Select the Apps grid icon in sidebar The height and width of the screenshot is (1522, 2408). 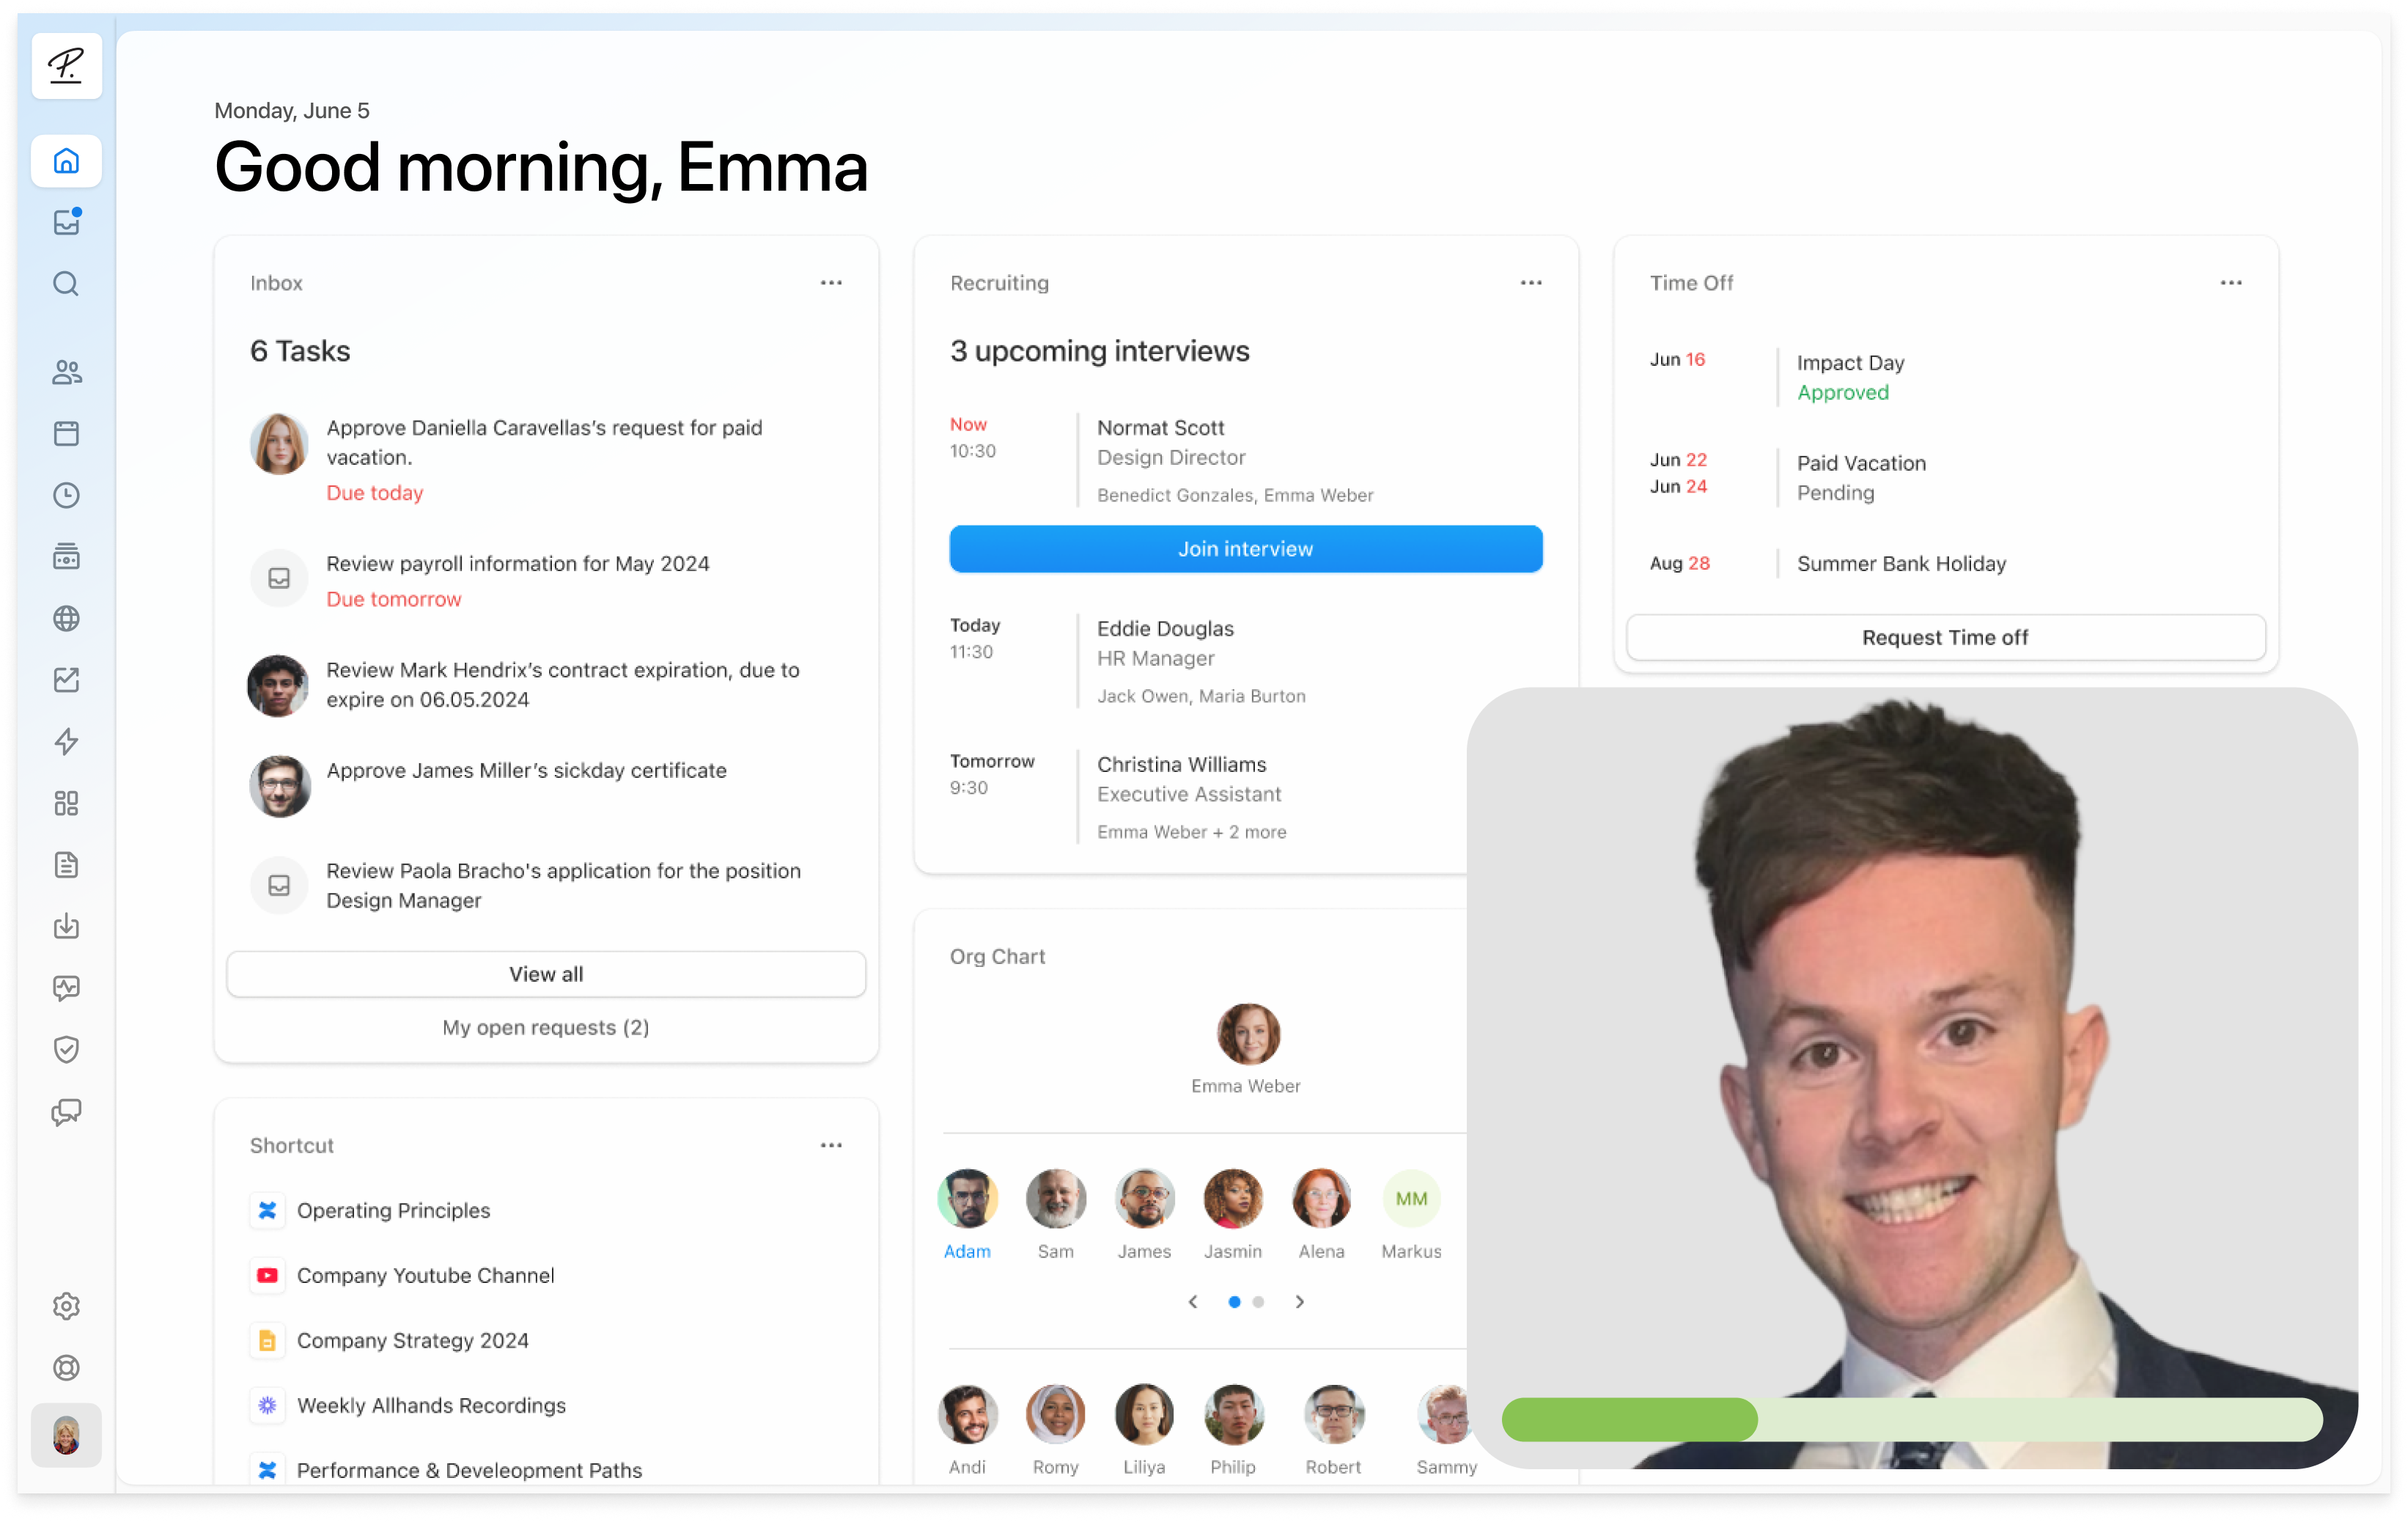point(67,803)
